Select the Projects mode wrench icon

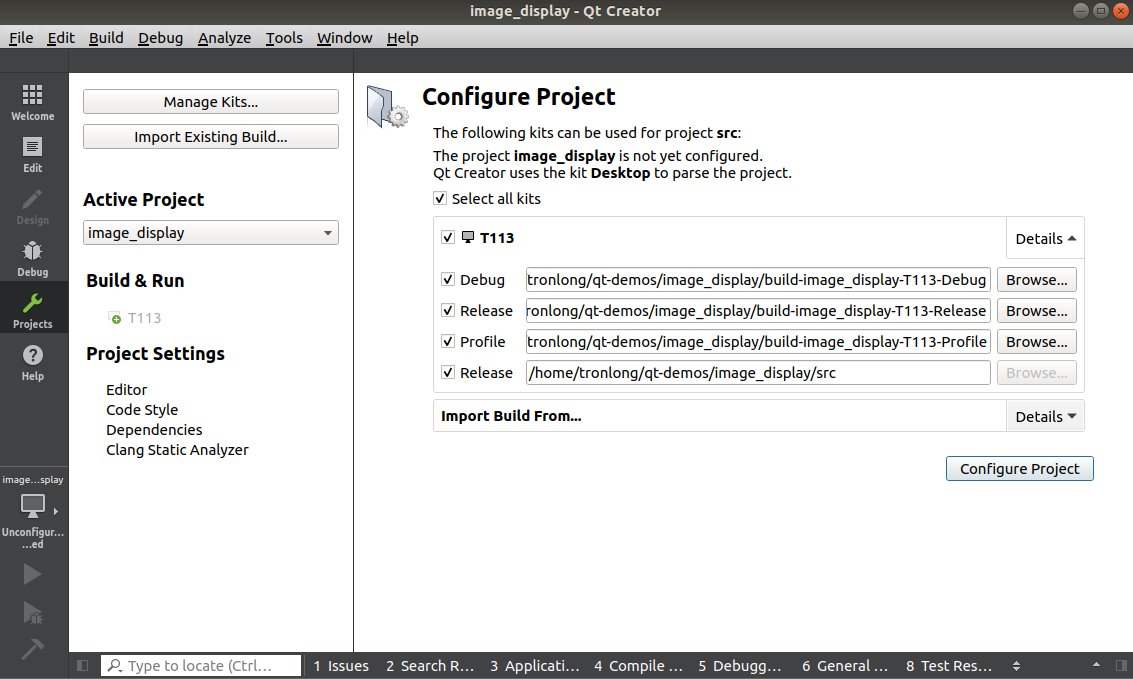click(x=33, y=303)
